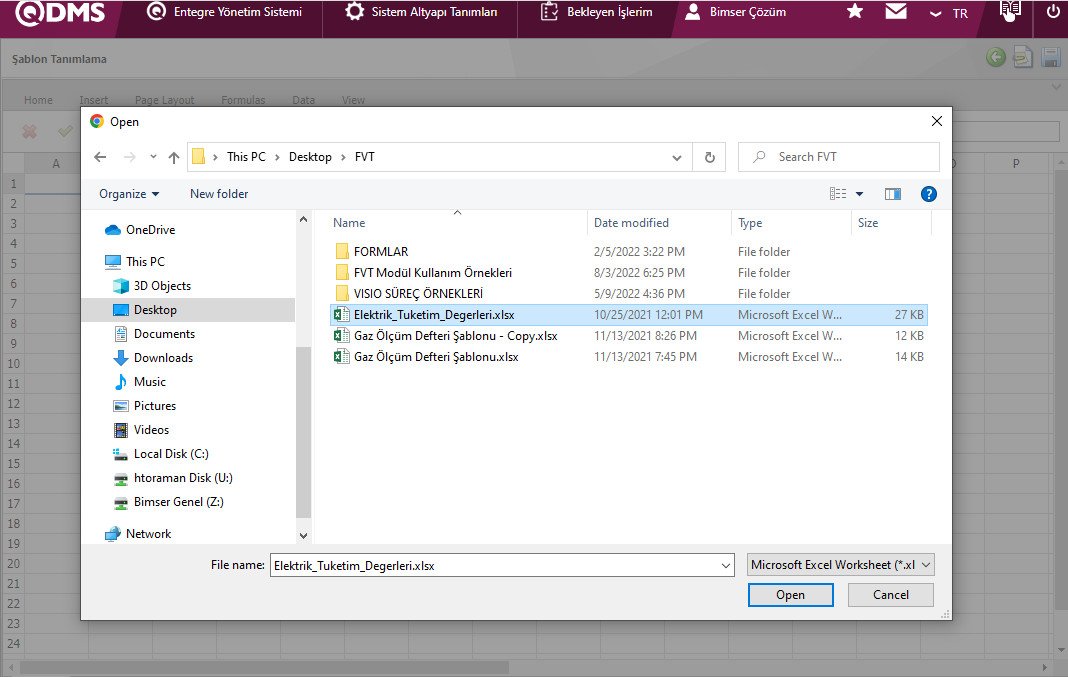Go up one folder with Up arrow

click(x=174, y=157)
